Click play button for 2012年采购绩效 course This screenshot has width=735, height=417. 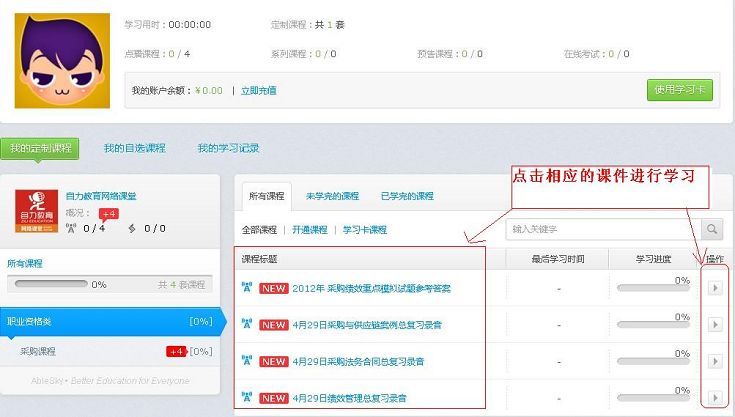click(x=714, y=288)
